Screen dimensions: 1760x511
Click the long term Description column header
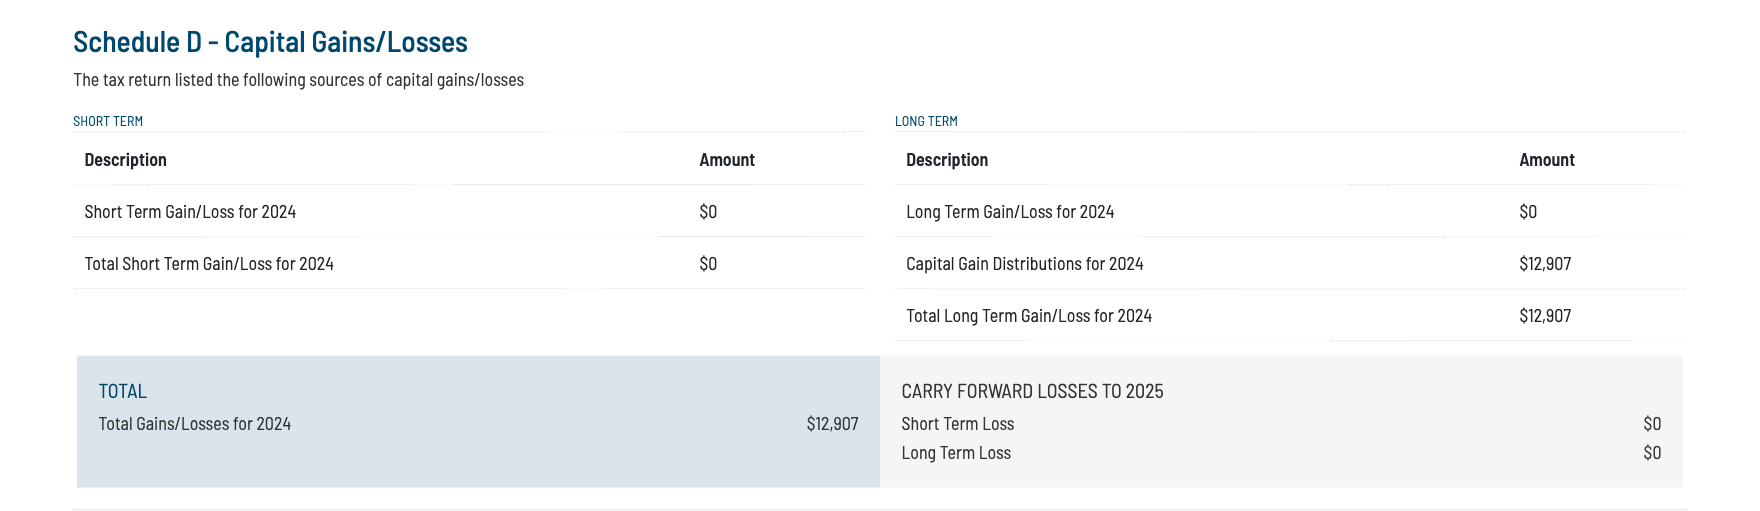tap(947, 160)
